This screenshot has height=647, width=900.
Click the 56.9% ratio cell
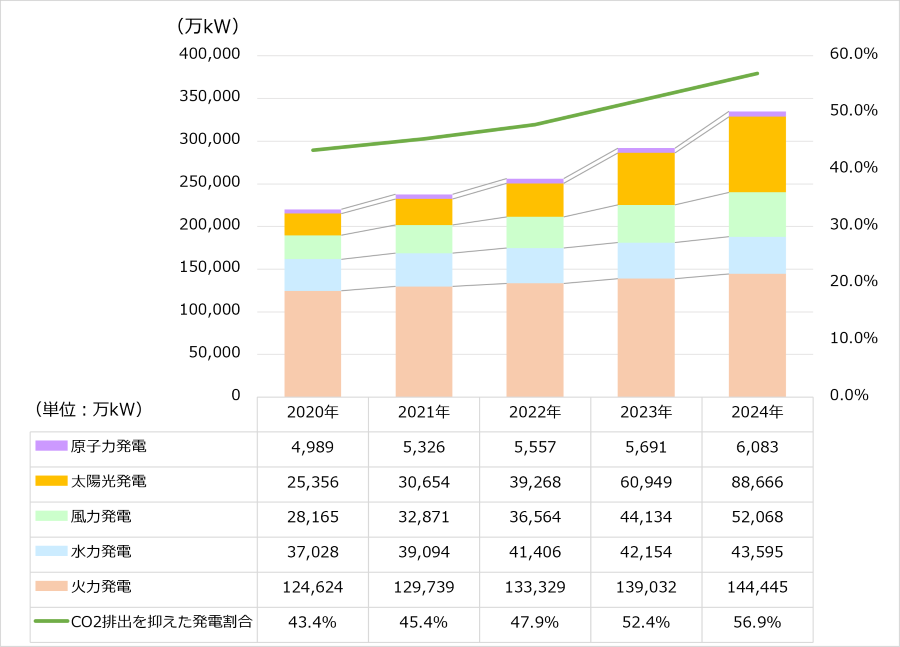click(x=757, y=622)
